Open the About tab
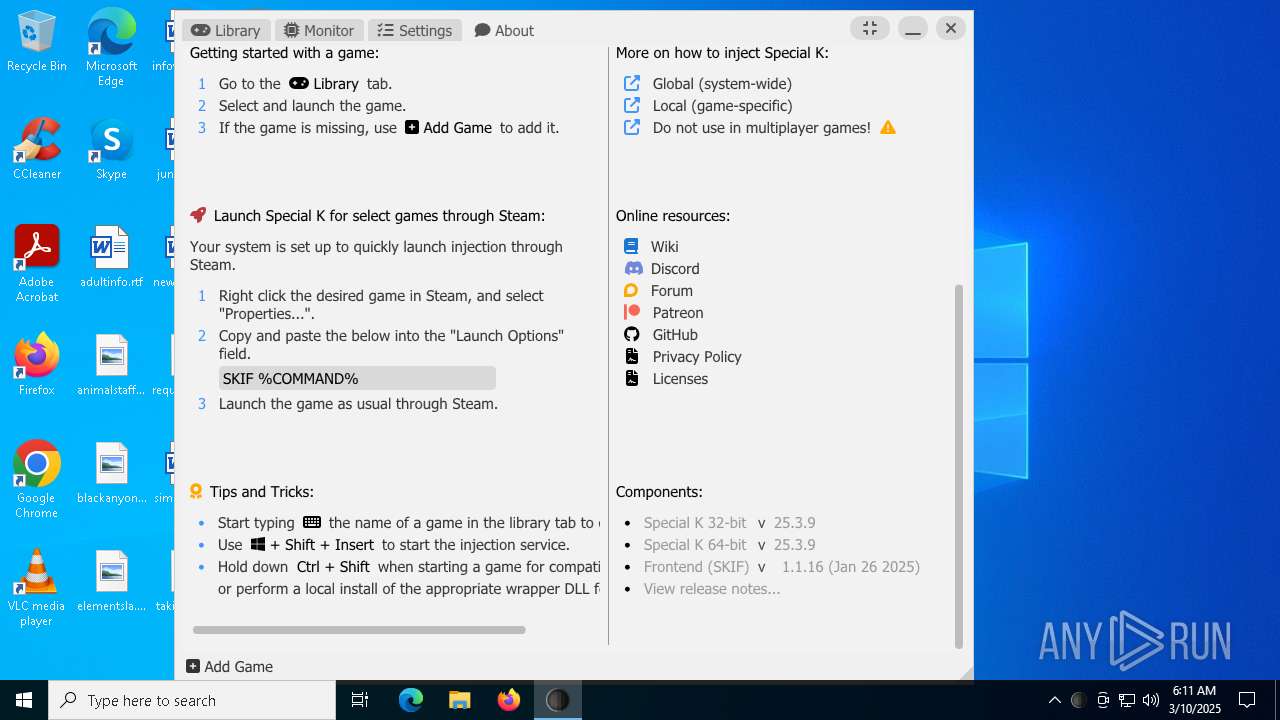This screenshot has width=1280, height=720. pyautogui.click(x=504, y=30)
